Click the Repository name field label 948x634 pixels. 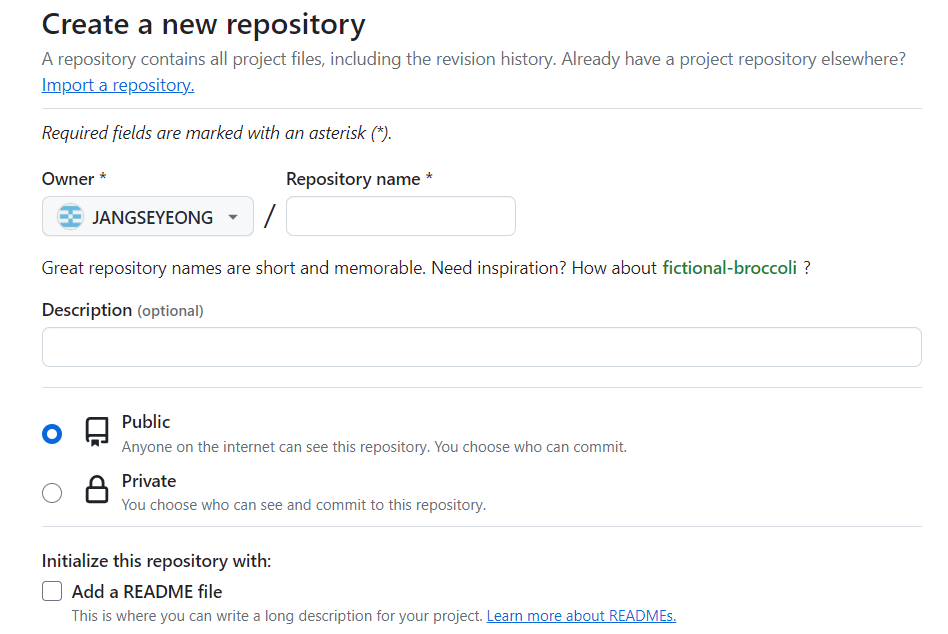[353, 179]
